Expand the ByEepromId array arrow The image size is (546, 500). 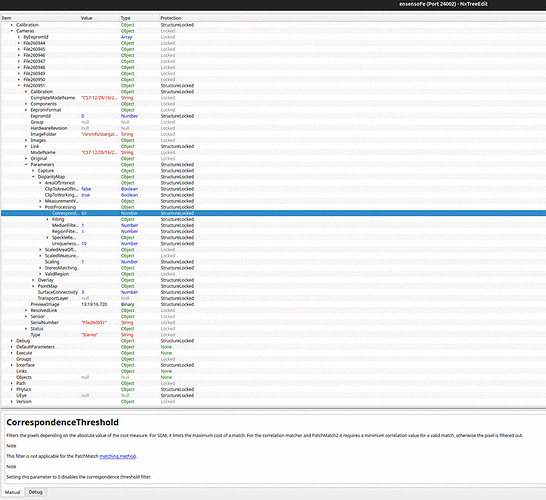pyautogui.click(x=19, y=37)
